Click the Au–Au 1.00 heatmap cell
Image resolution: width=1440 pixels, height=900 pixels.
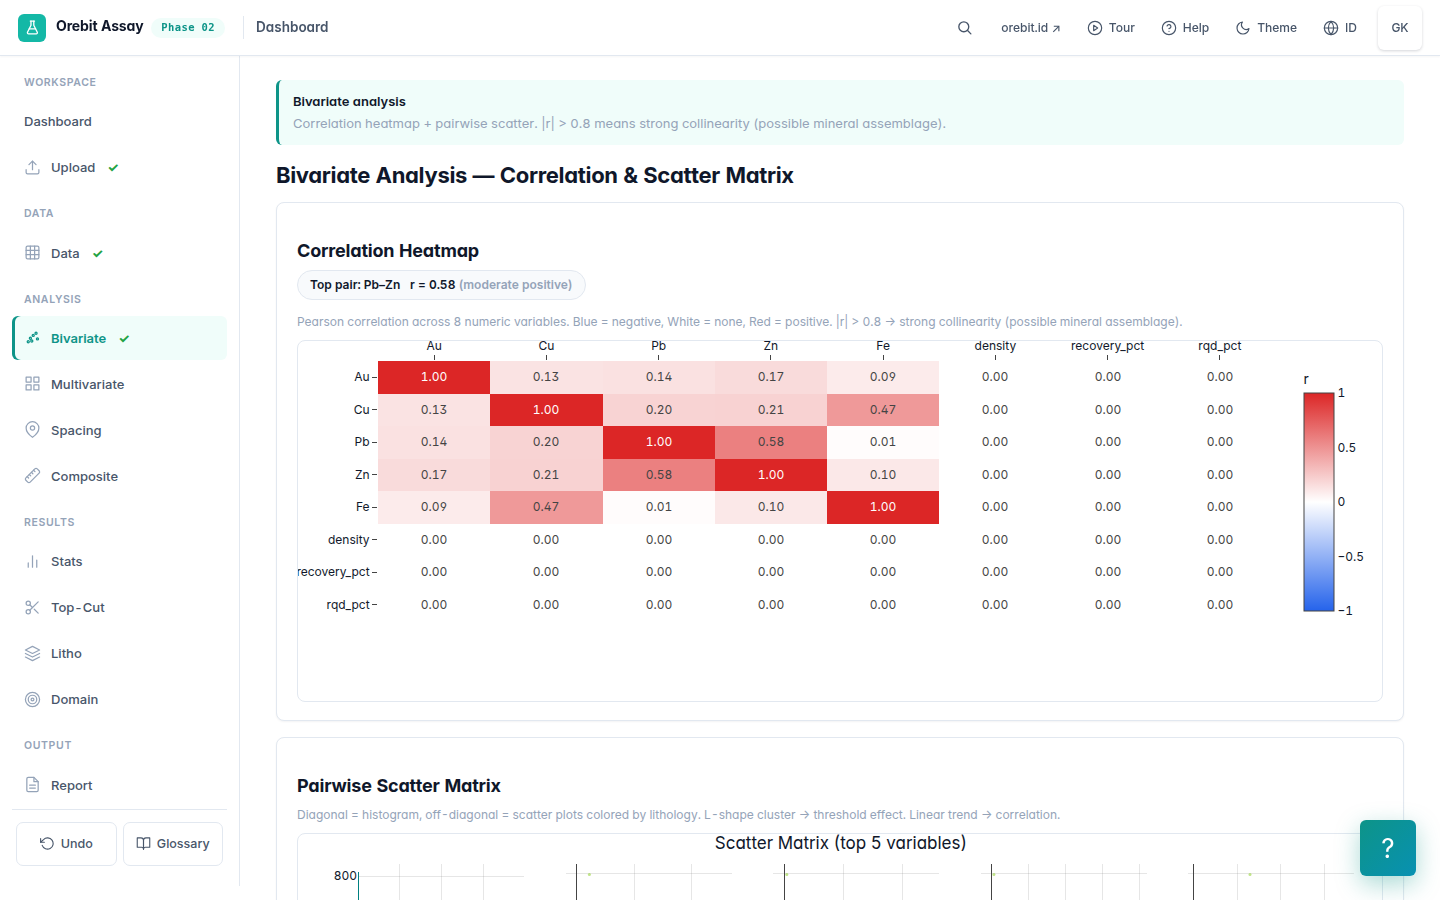434,377
